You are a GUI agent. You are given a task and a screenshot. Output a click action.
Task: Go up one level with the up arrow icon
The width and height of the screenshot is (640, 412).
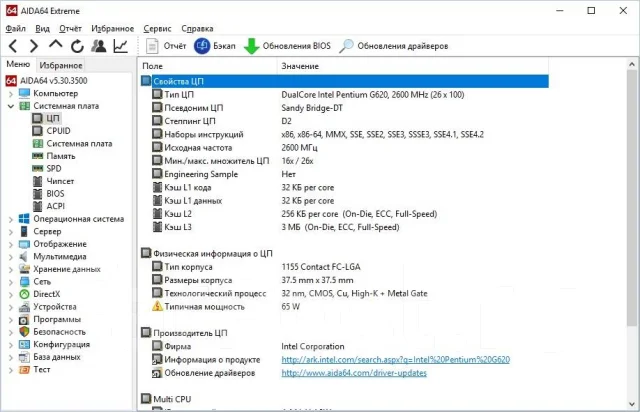(x=56, y=45)
